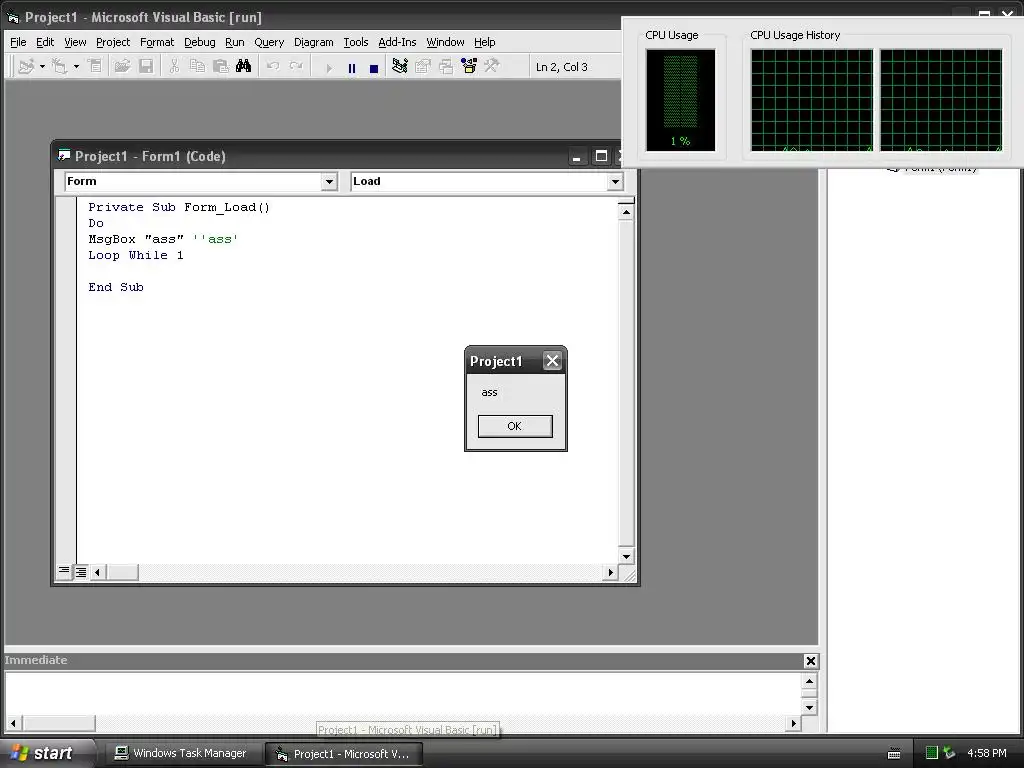Image resolution: width=1024 pixels, height=768 pixels.
Task: Click the code window vertical scroll up arrow
Action: [626, 212]
